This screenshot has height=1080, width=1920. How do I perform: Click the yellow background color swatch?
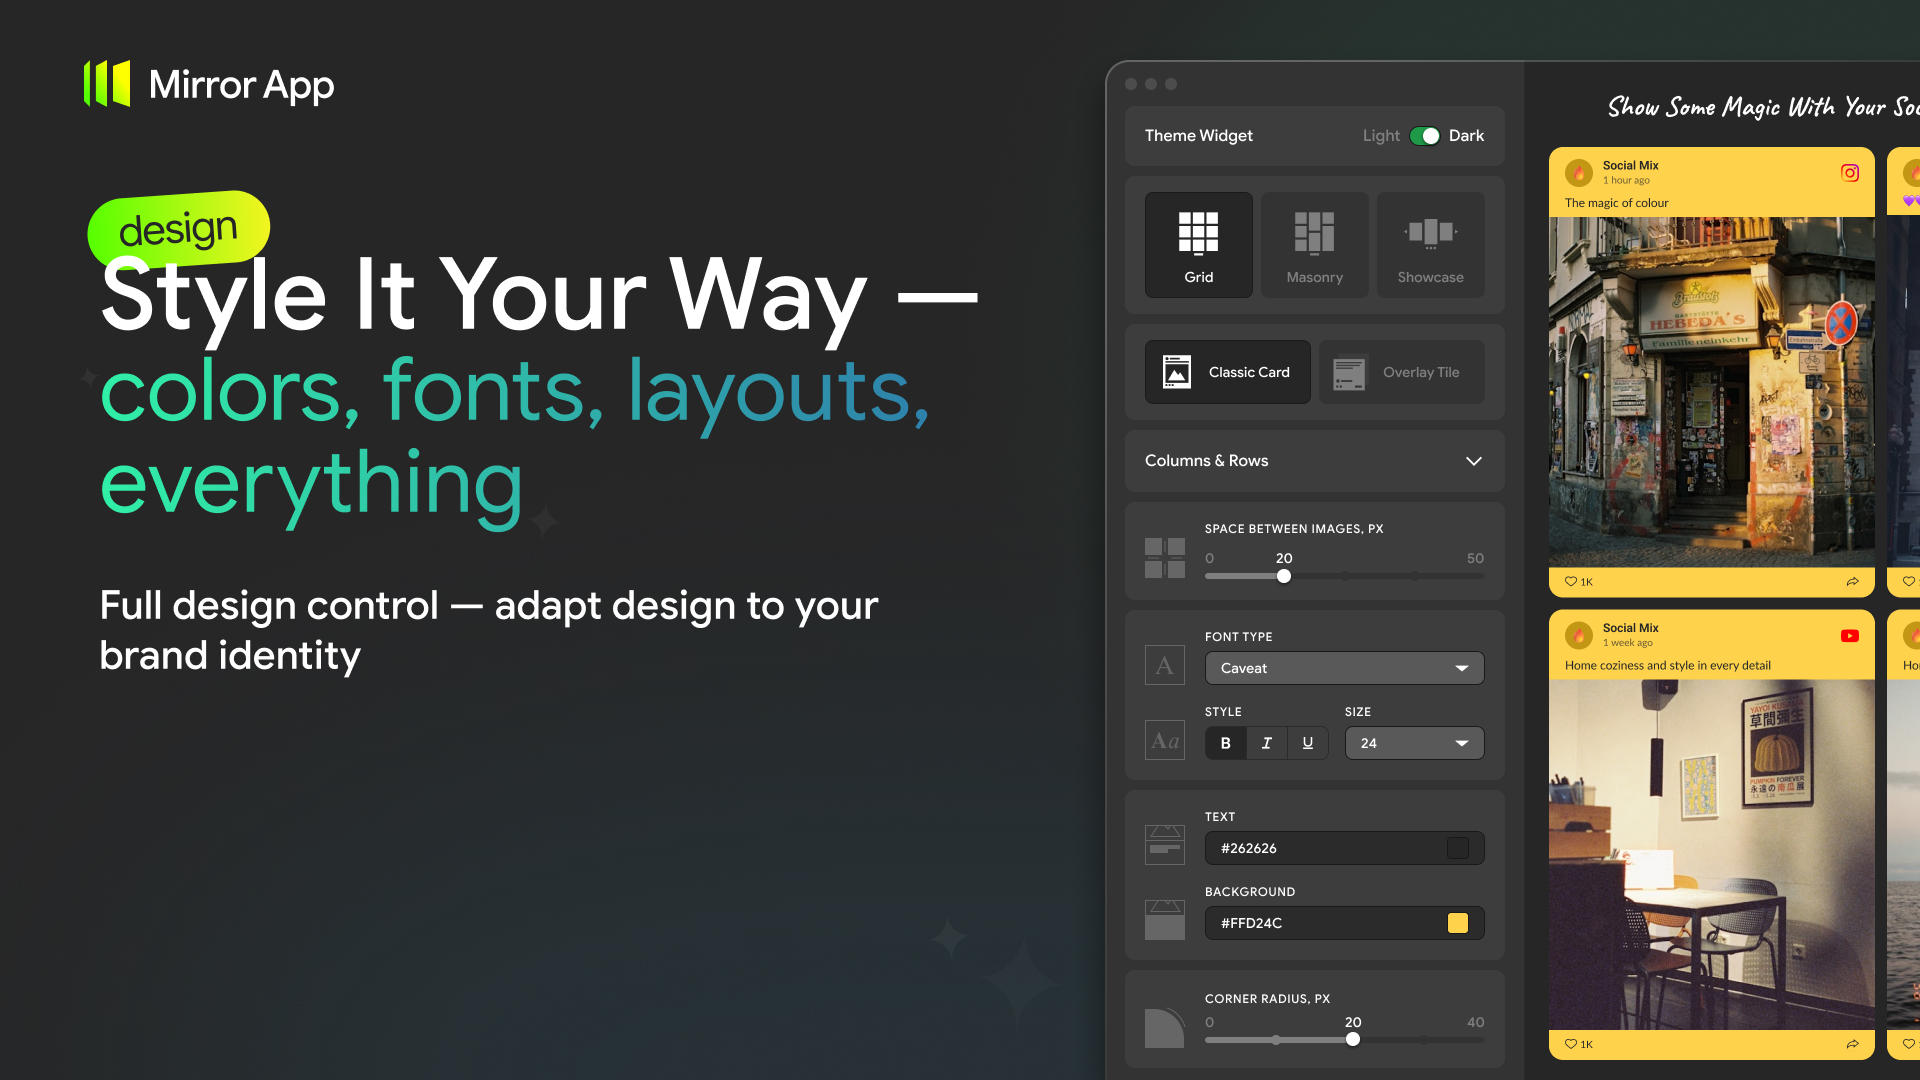click(x=1458, y=923)
